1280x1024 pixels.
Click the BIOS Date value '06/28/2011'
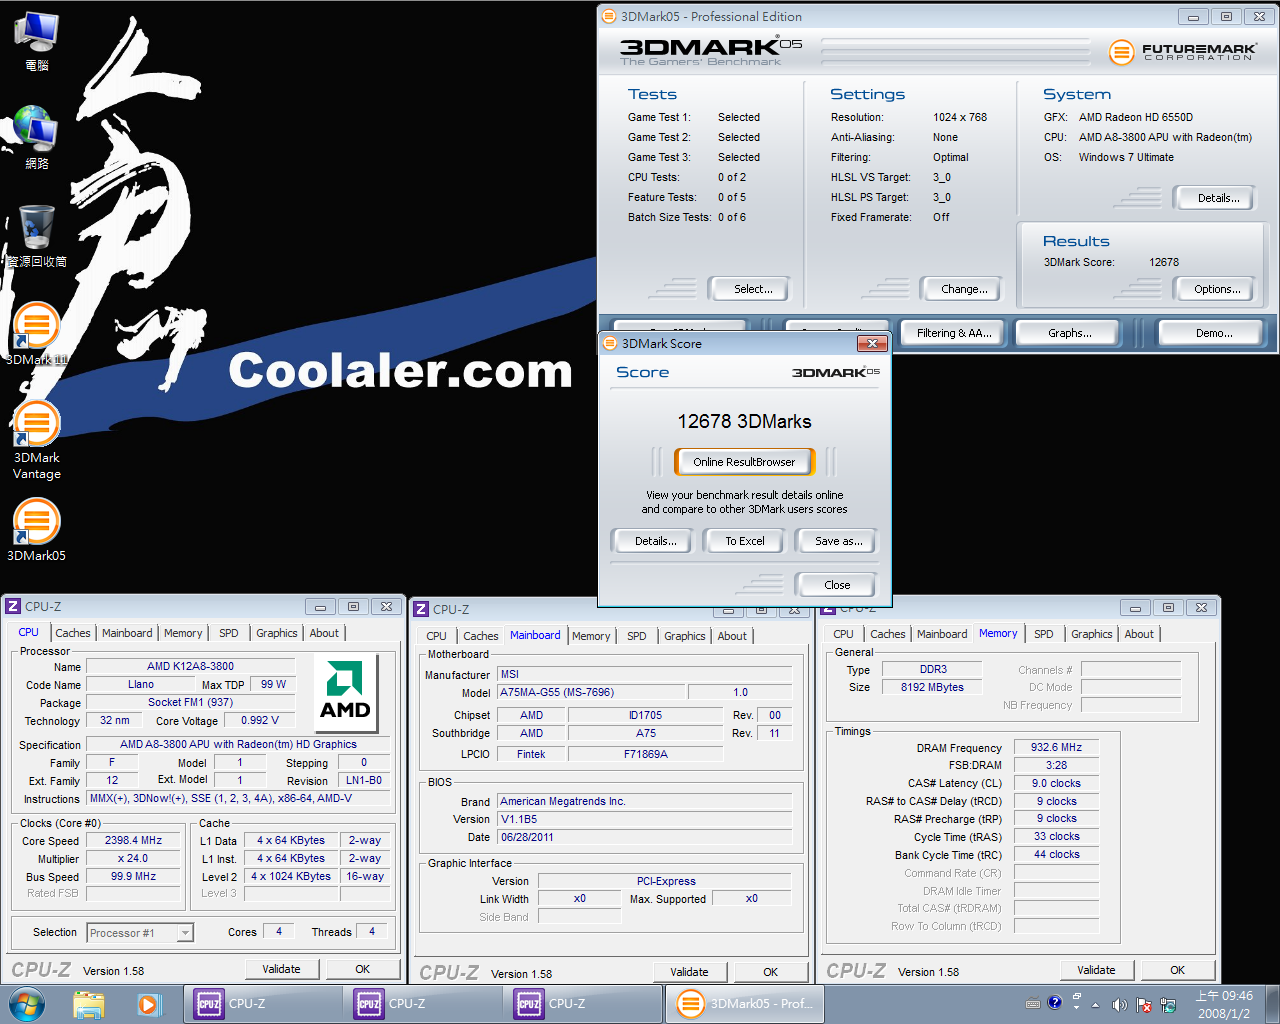[x=644, y=837]
